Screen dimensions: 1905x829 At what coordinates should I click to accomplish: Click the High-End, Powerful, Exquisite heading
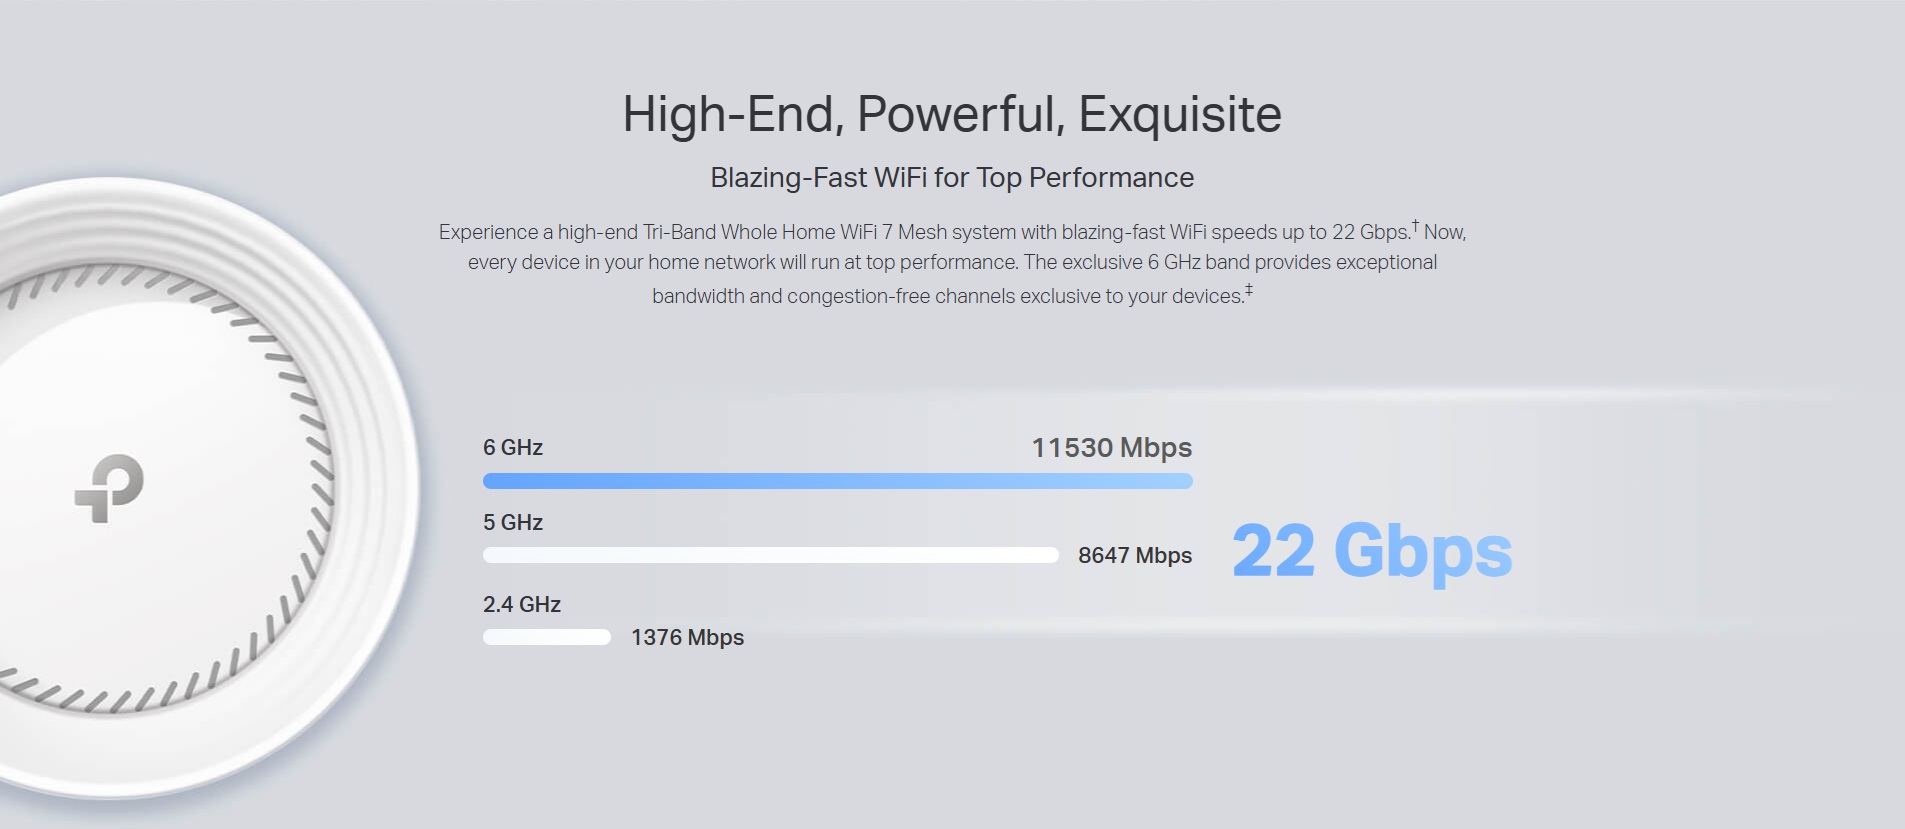pos(952,114)
